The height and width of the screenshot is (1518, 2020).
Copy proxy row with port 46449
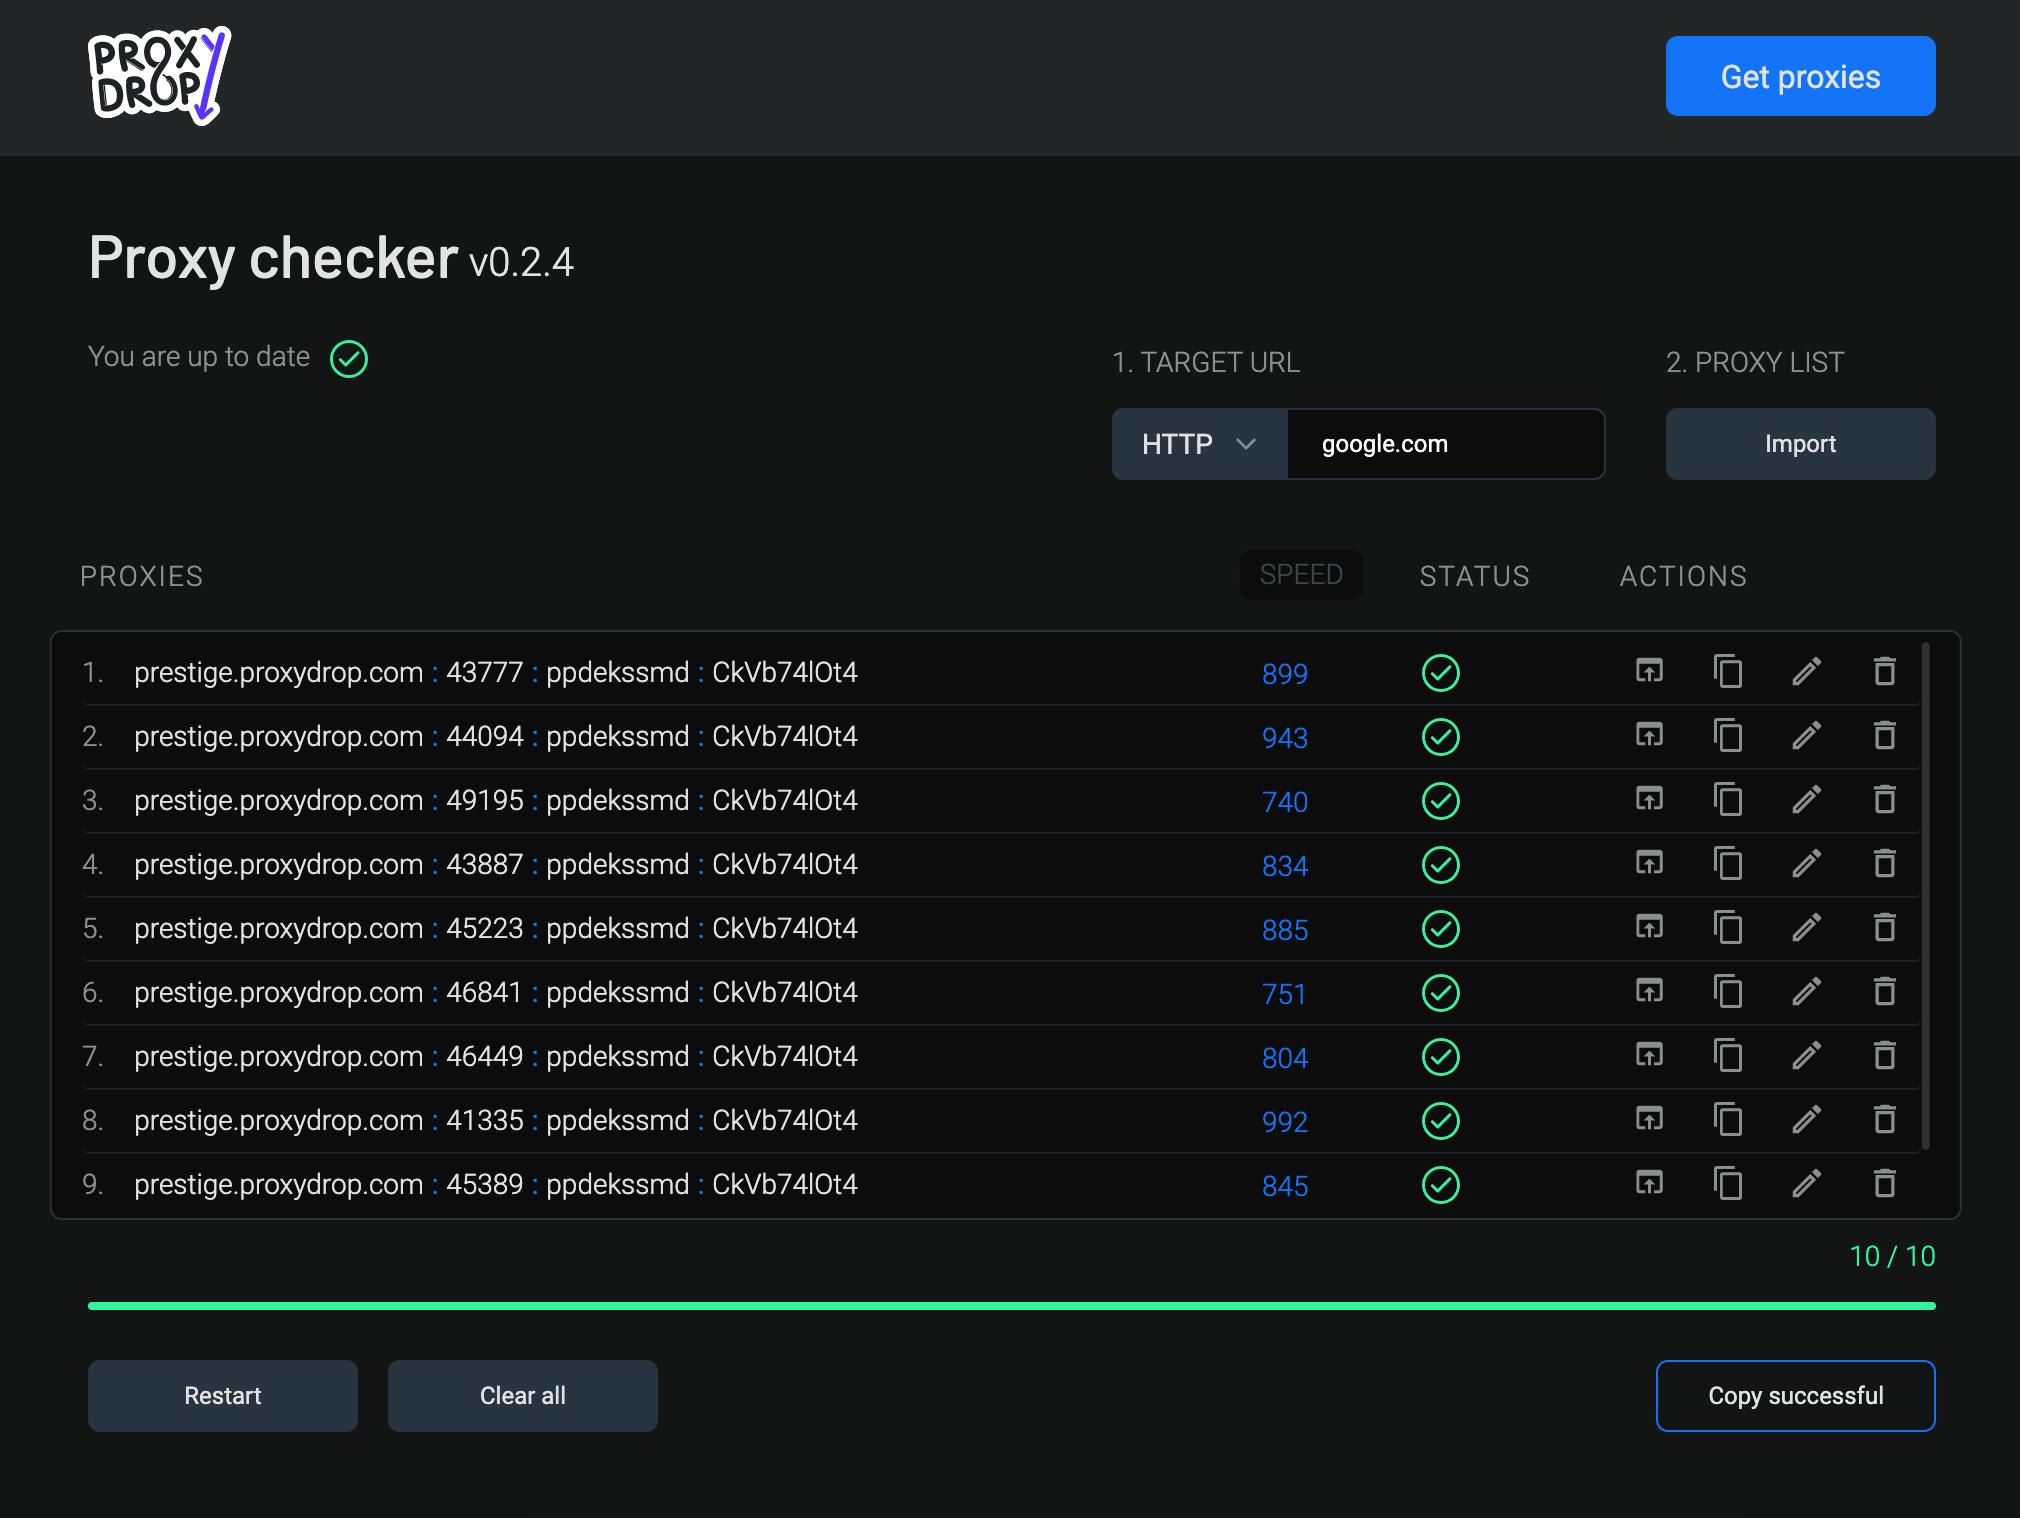[1728, 1055]
